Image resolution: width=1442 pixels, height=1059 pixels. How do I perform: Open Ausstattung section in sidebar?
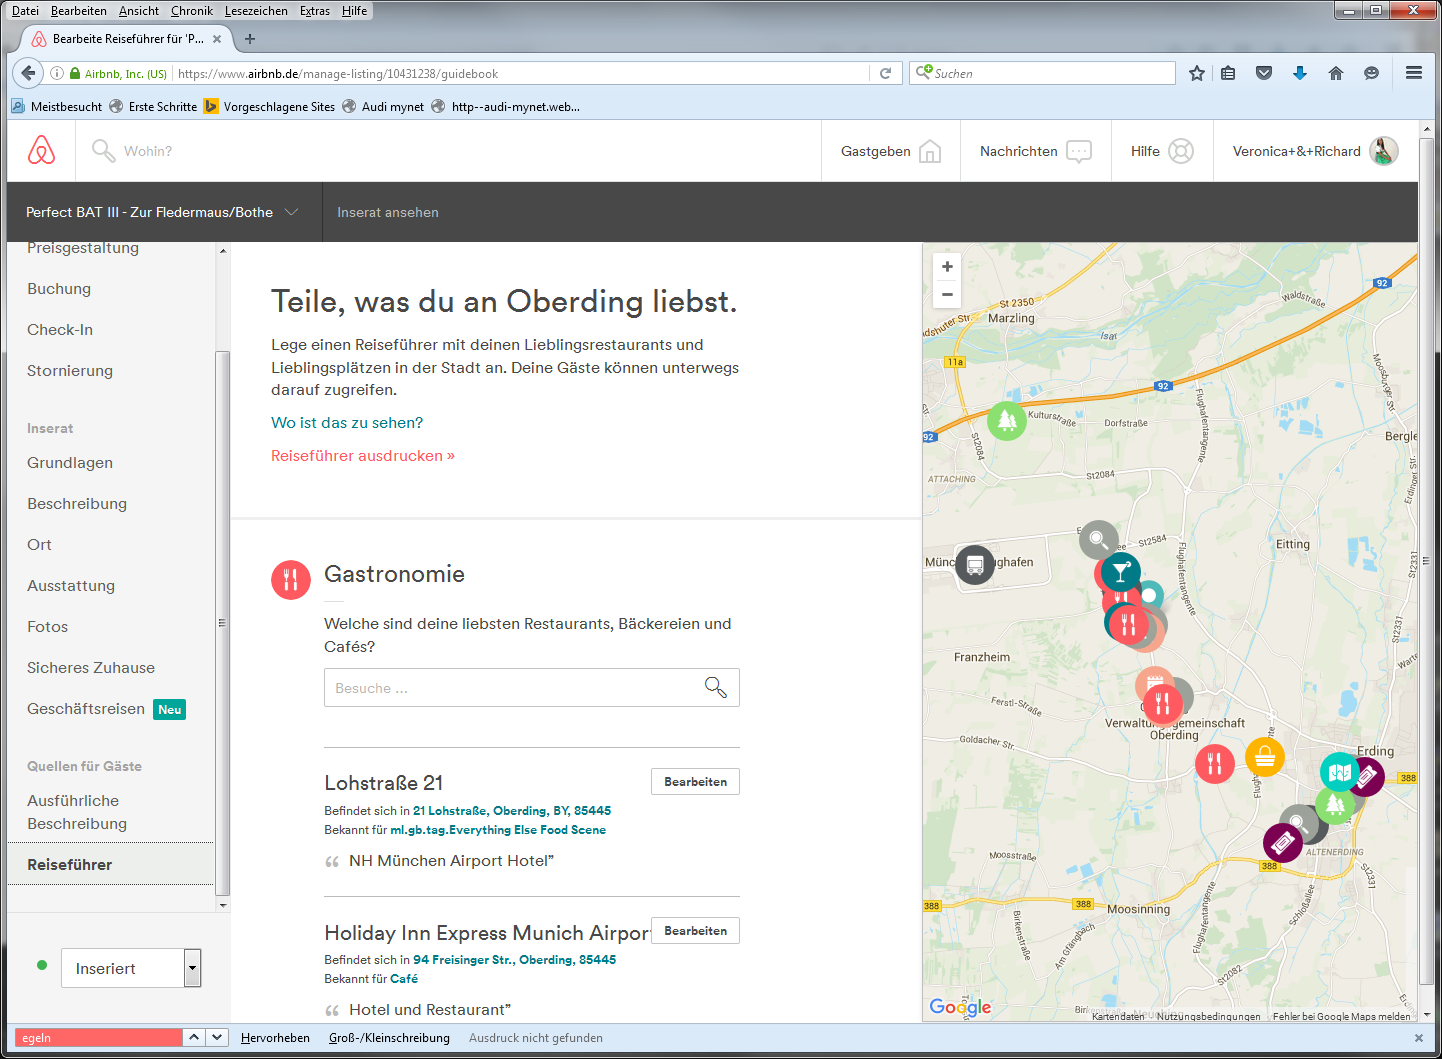71,585
